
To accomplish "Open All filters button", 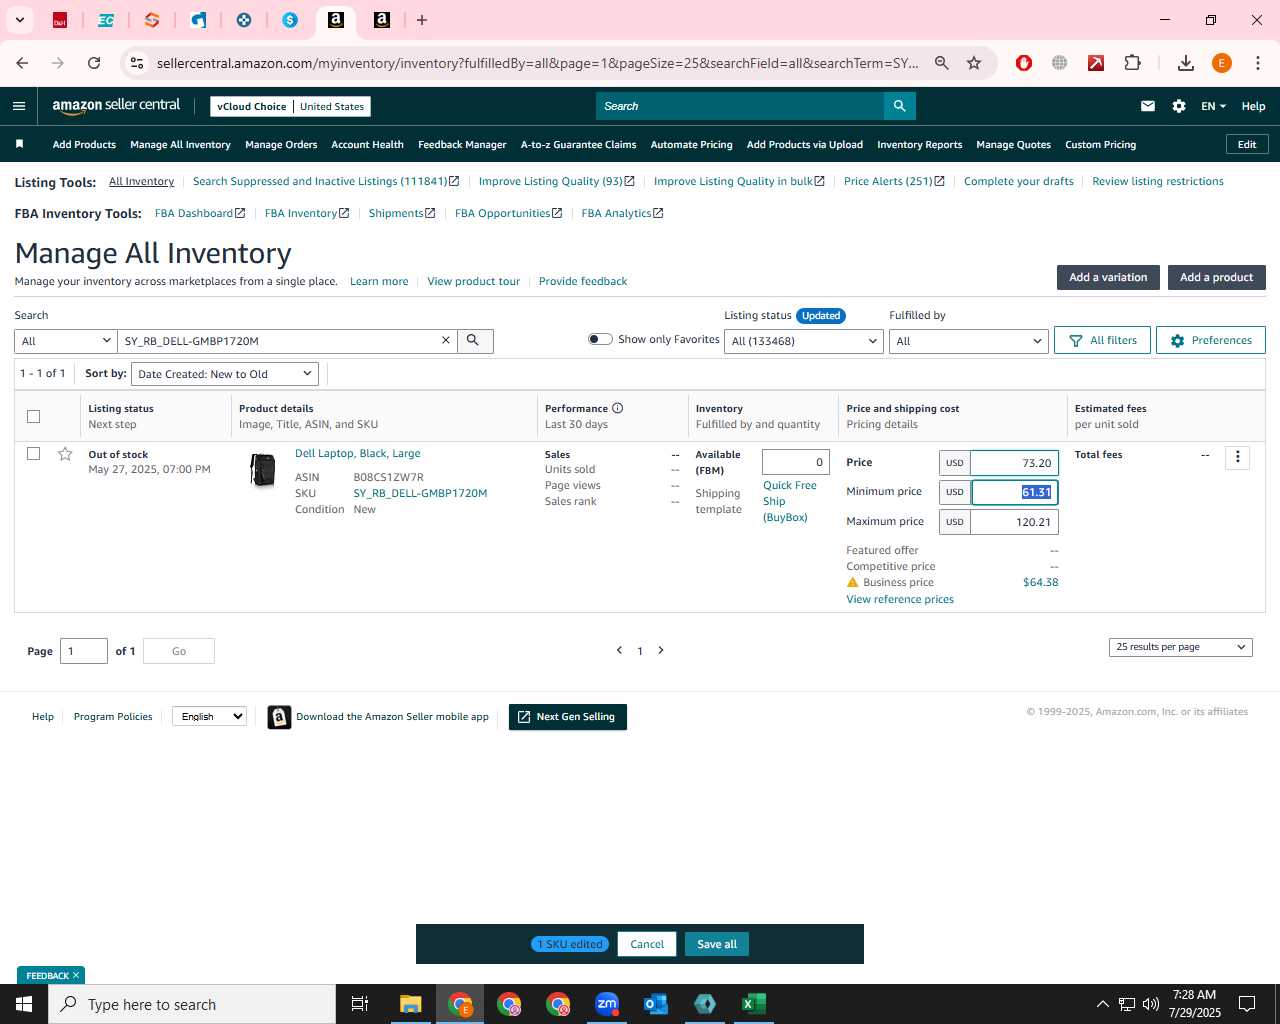I will click(1102, 340).
